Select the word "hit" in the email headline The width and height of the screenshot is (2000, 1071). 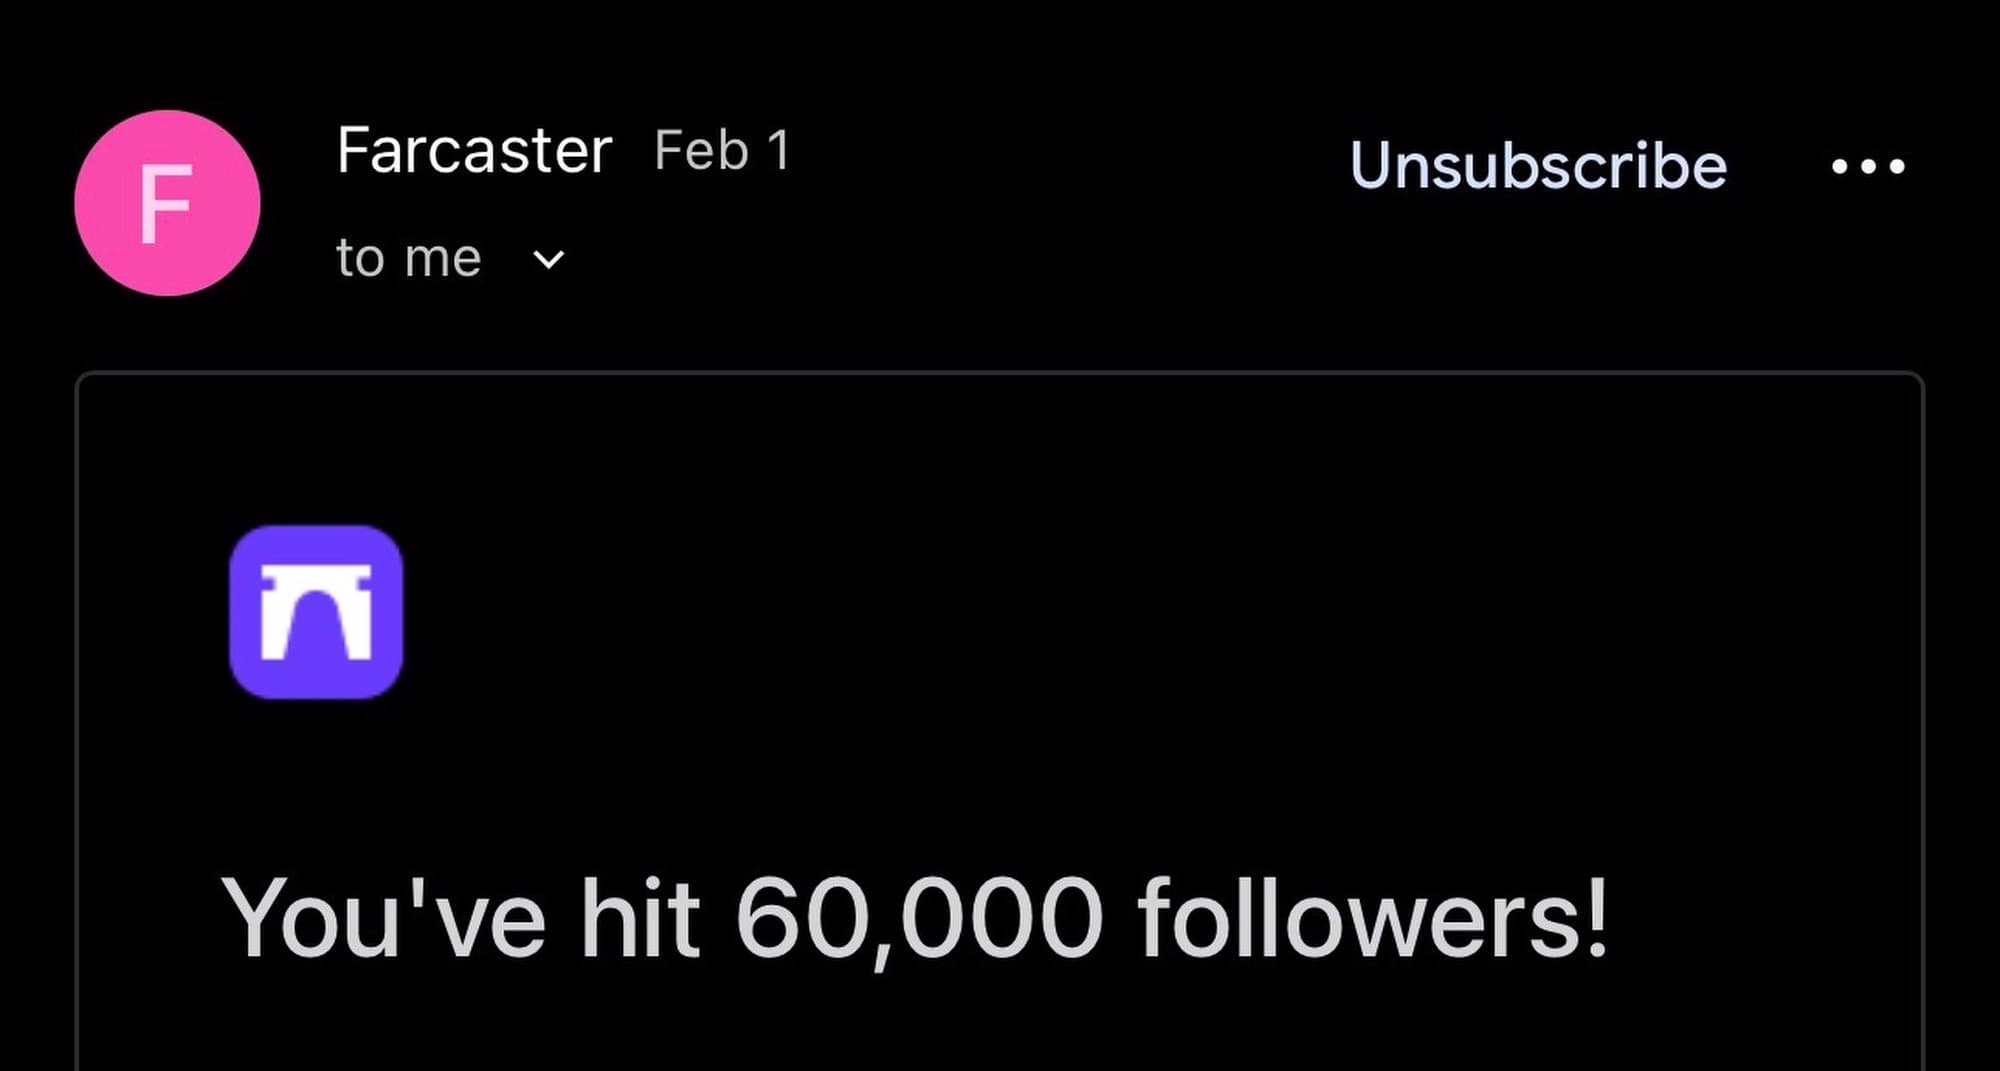pos(640,918)
